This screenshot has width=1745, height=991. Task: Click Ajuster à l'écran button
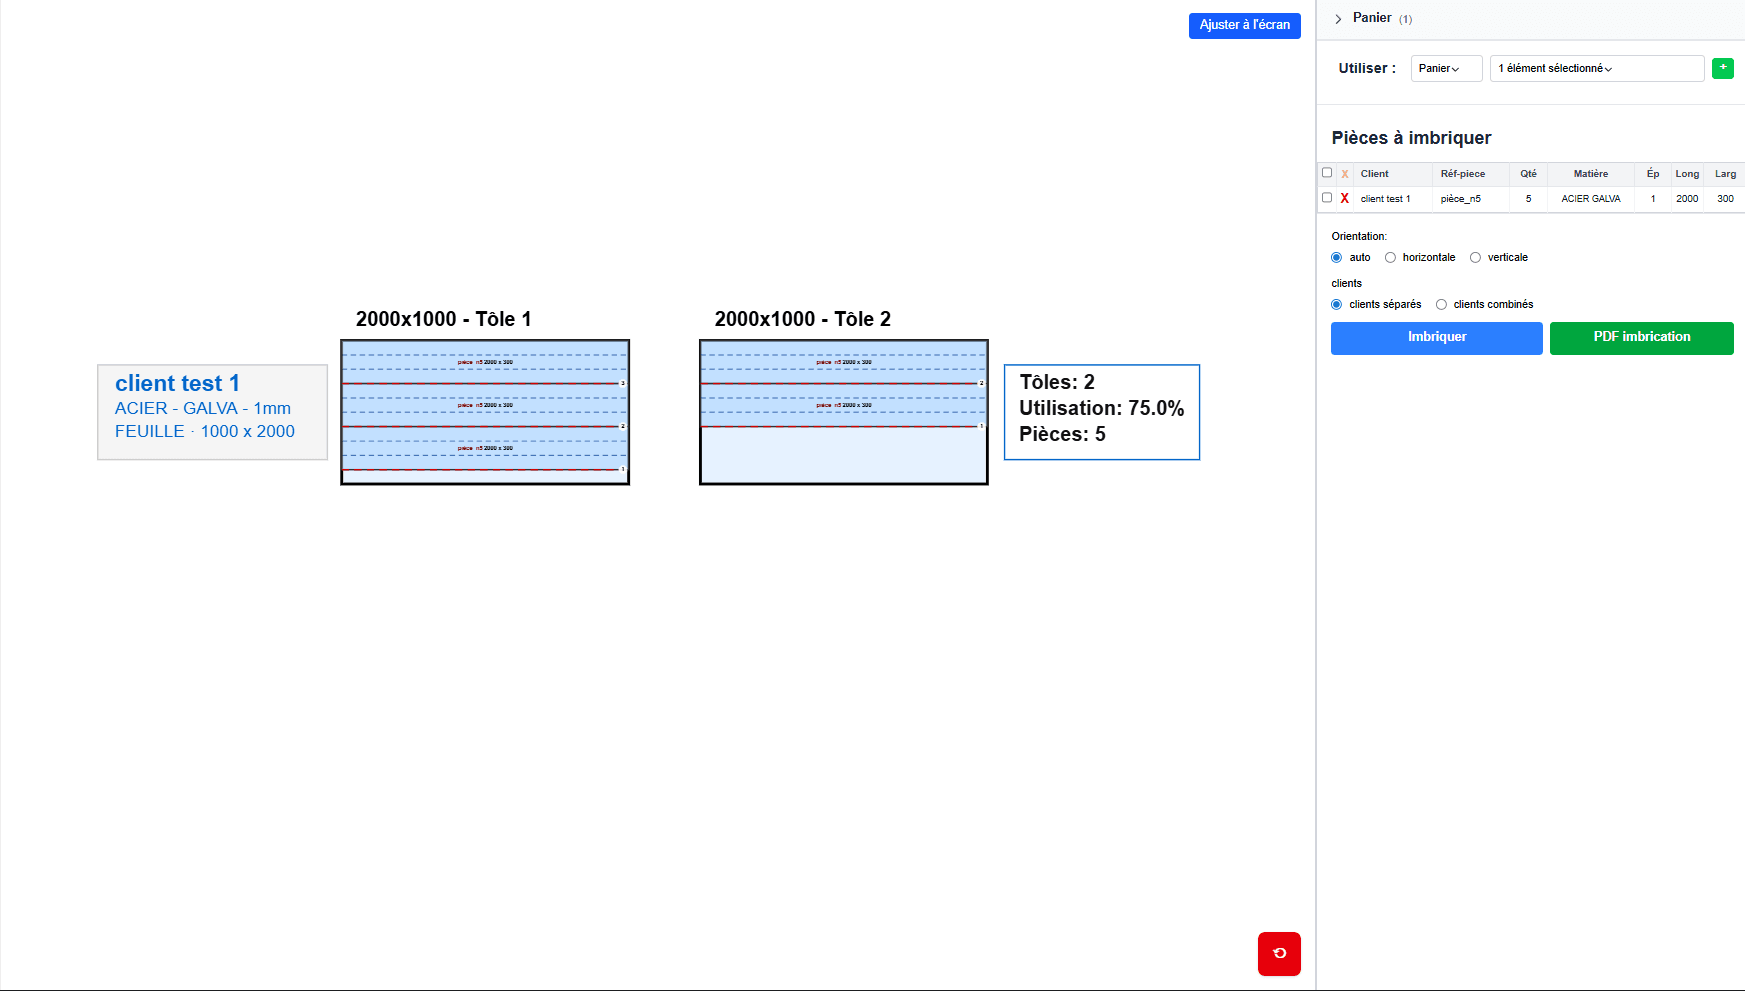point(1244,25)
